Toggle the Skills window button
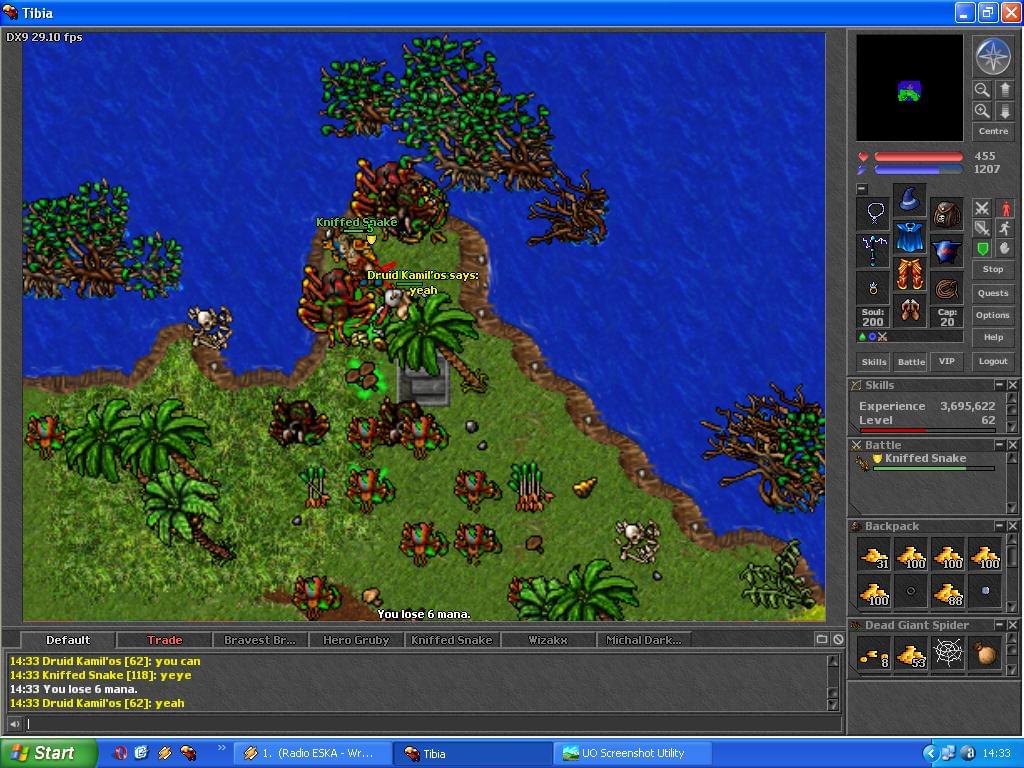The height and width of the screenshot is (768, 1024). 874,362
